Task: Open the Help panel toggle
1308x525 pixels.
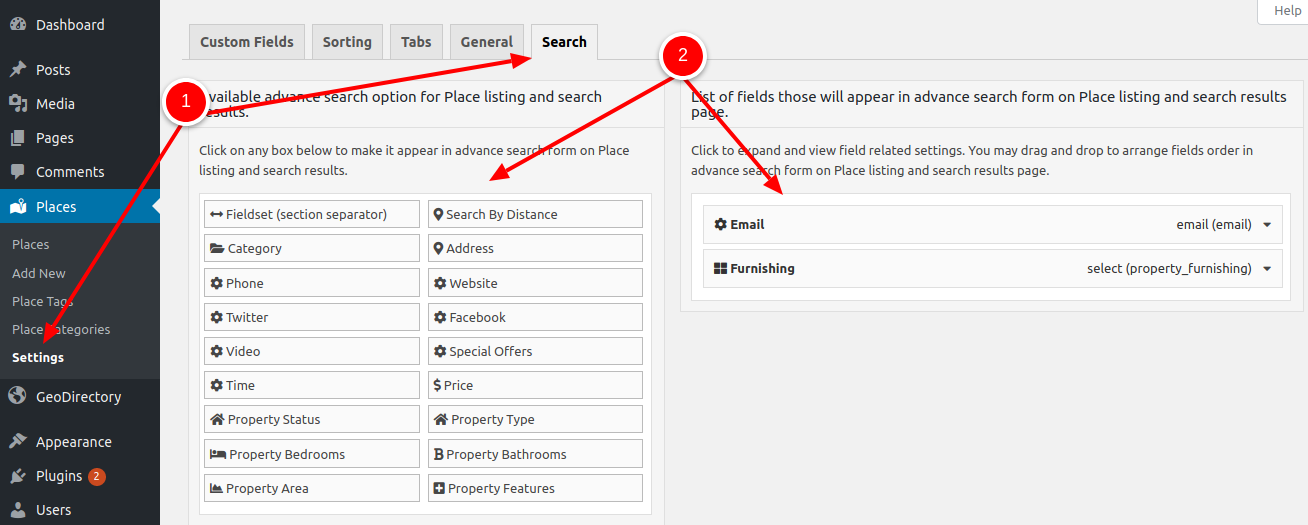Action: [x=1286, y=11]
